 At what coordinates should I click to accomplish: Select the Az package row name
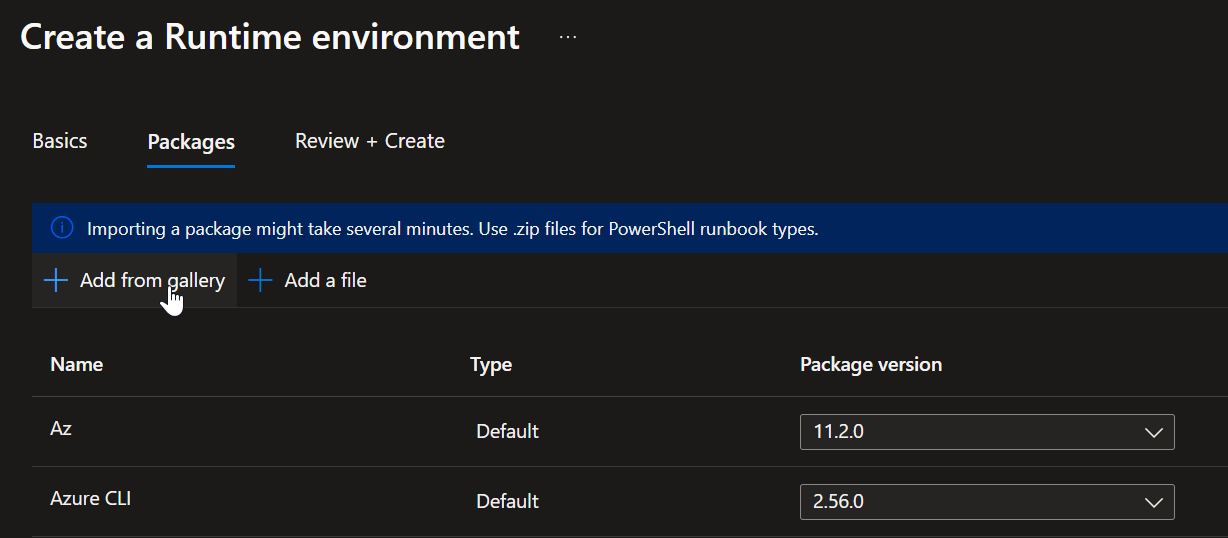tap(61, 428)
